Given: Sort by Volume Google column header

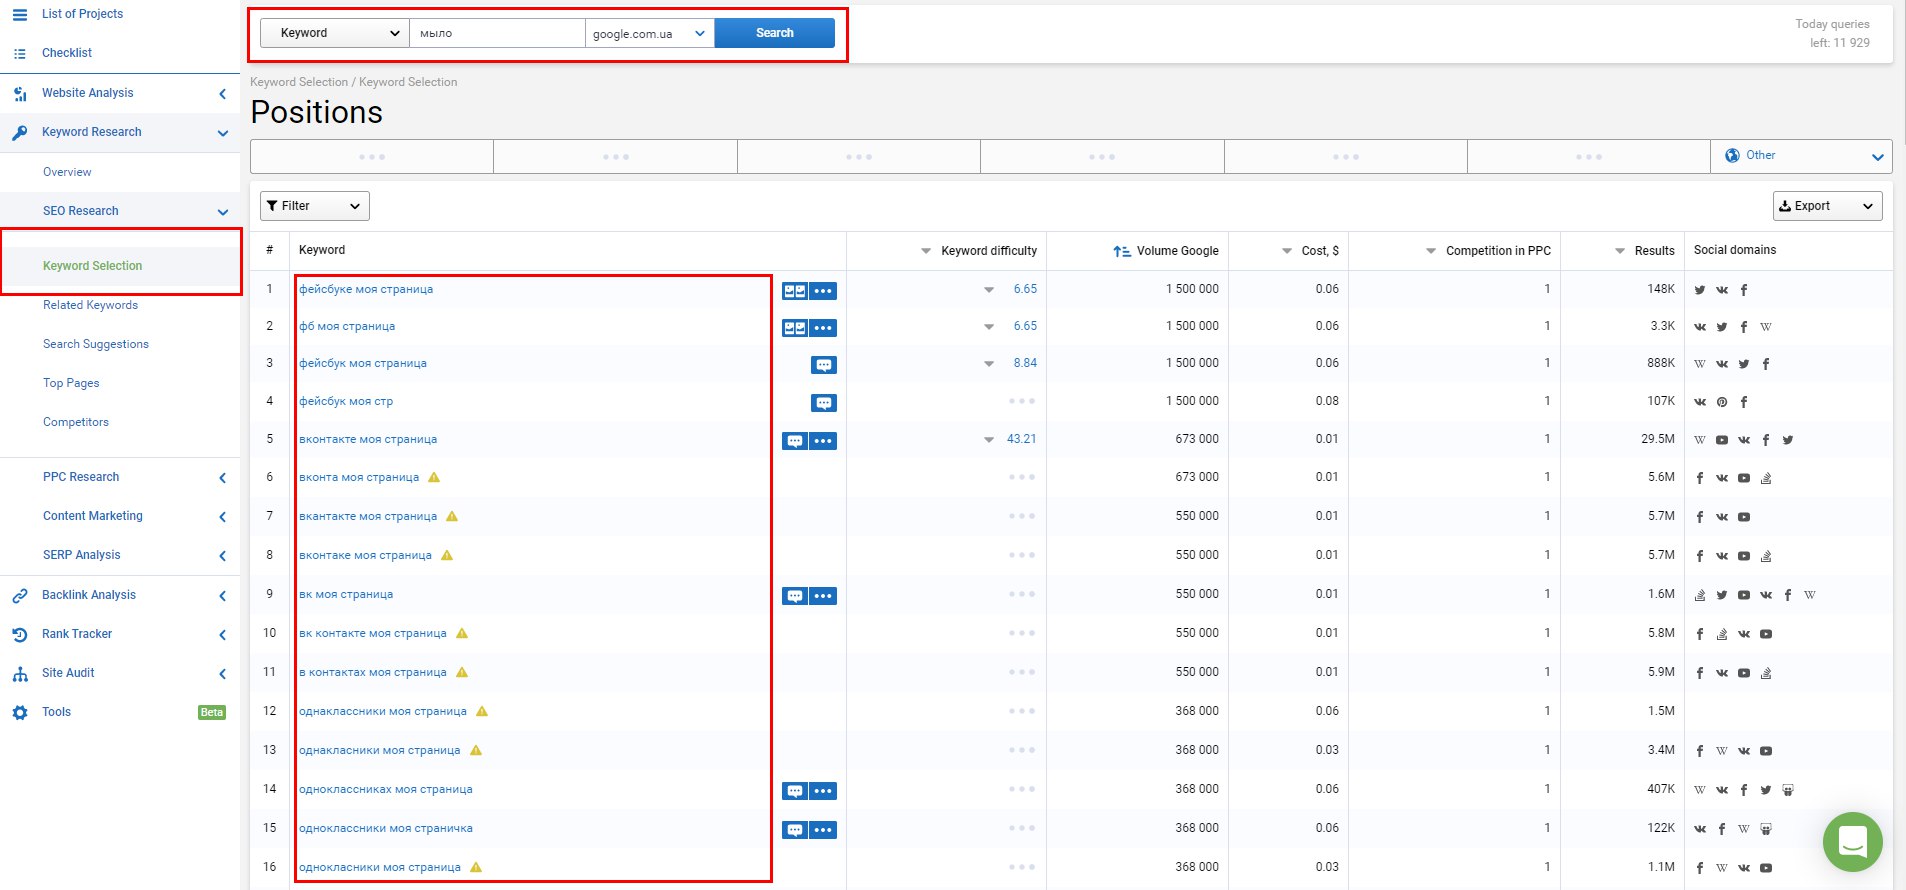Looking at the screenshot, I should click(1166, 251).
